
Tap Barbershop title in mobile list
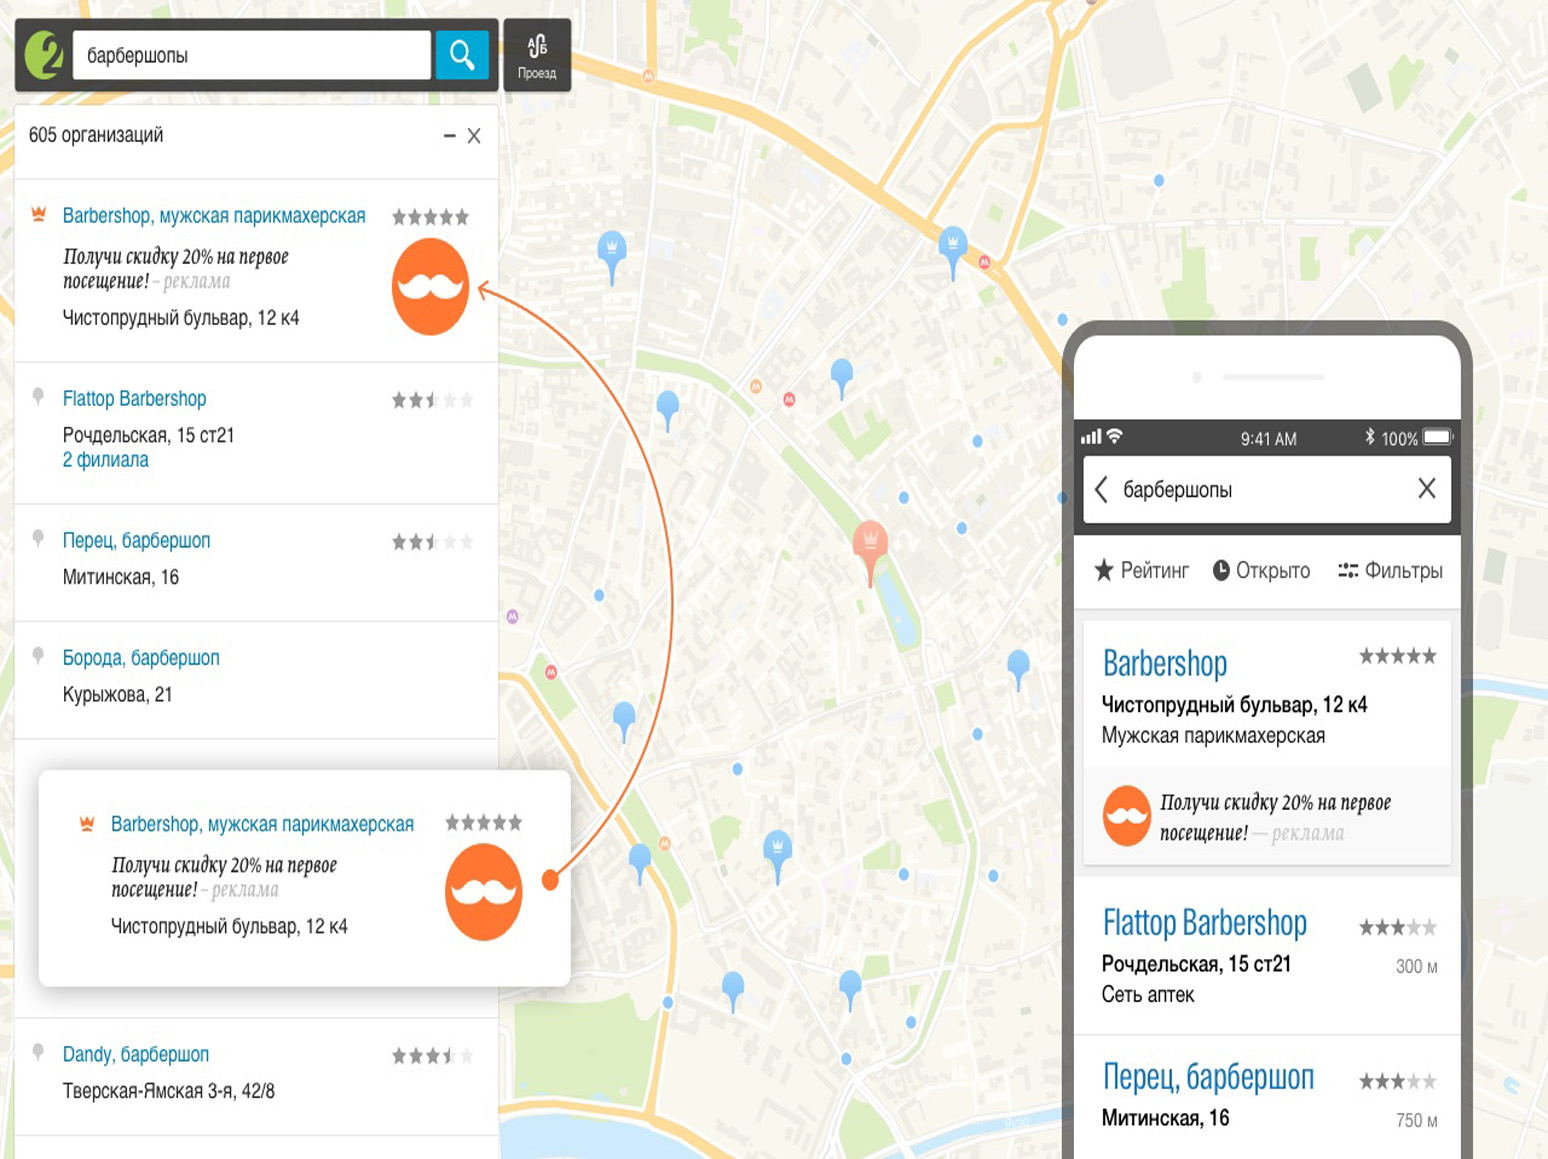(1164, 664)
